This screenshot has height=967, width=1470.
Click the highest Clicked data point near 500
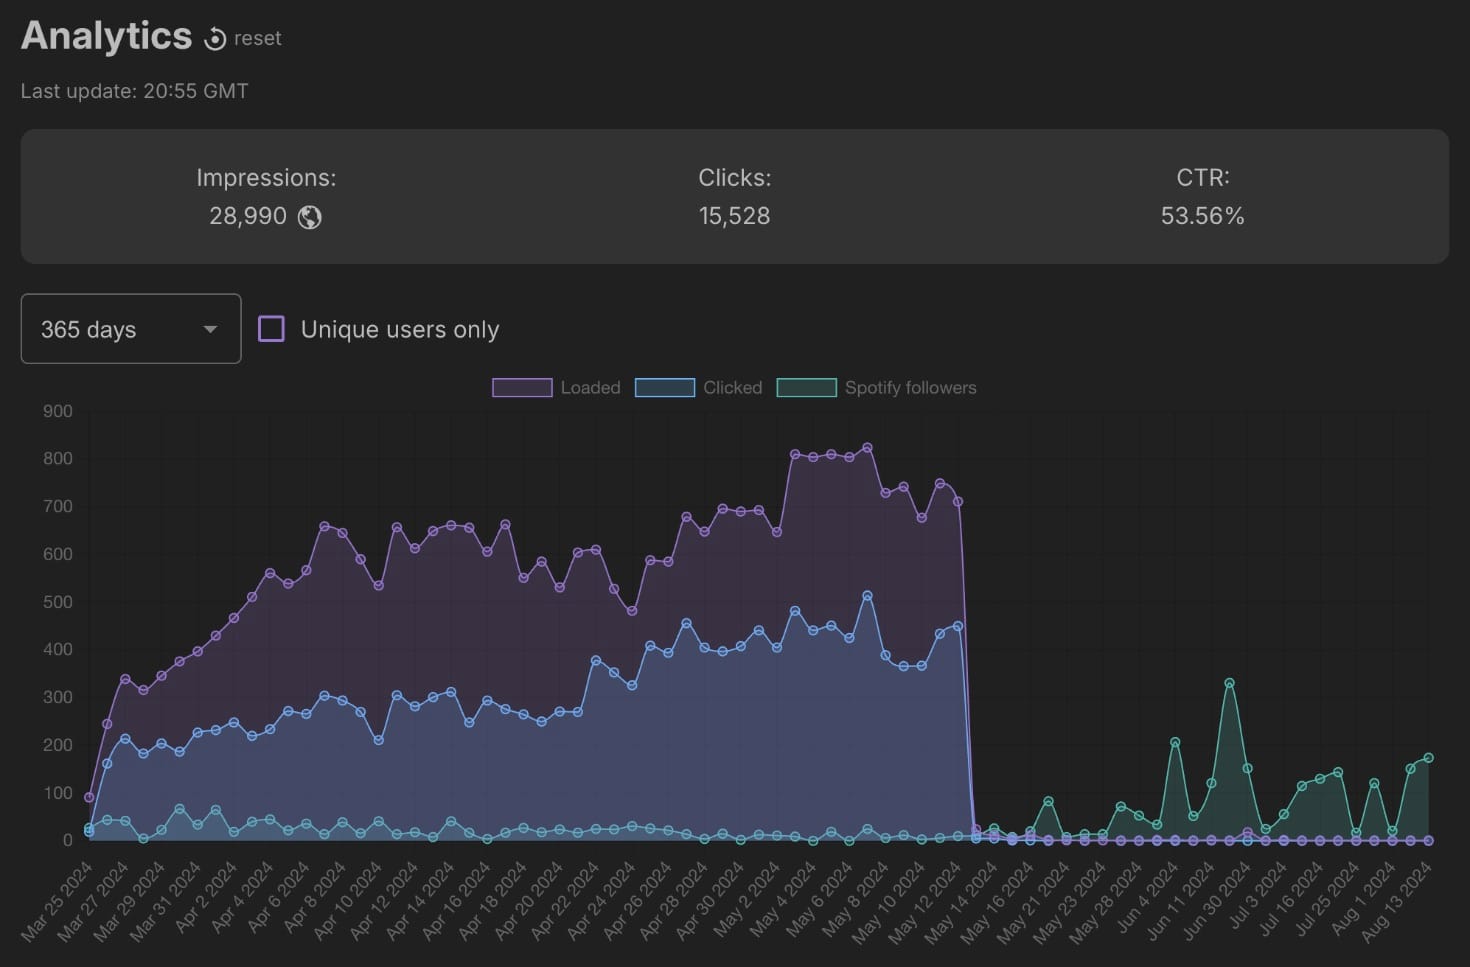[867, 596]
